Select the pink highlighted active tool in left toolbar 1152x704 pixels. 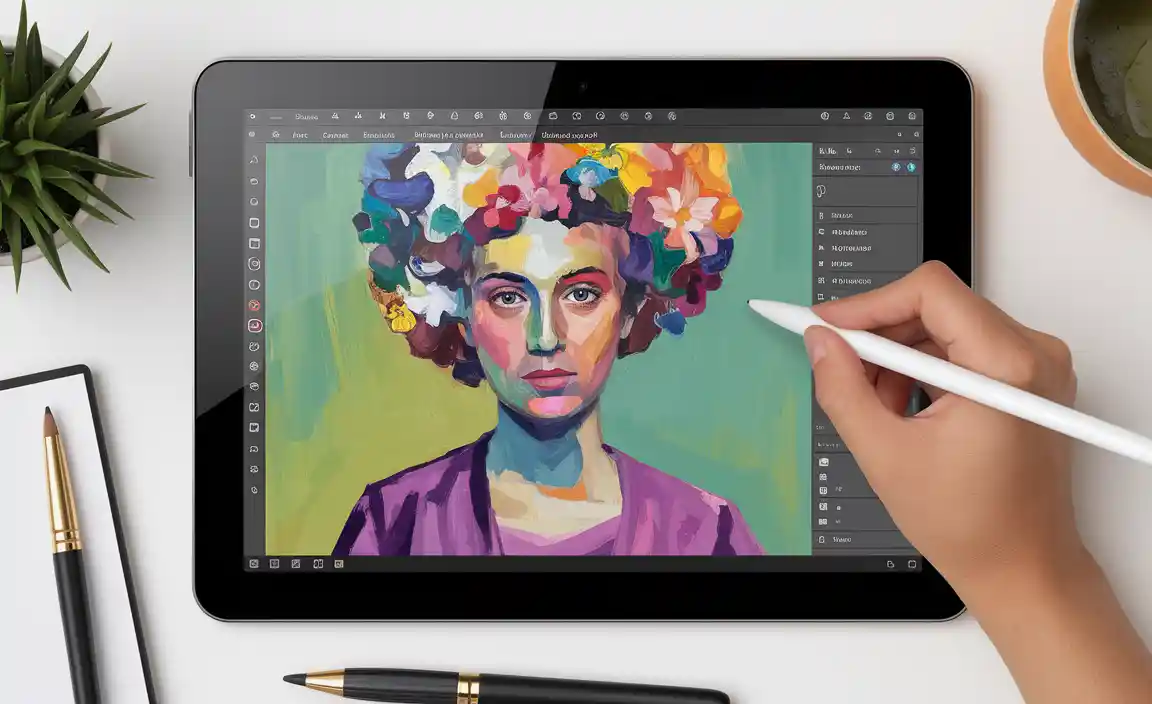point(254,325)
